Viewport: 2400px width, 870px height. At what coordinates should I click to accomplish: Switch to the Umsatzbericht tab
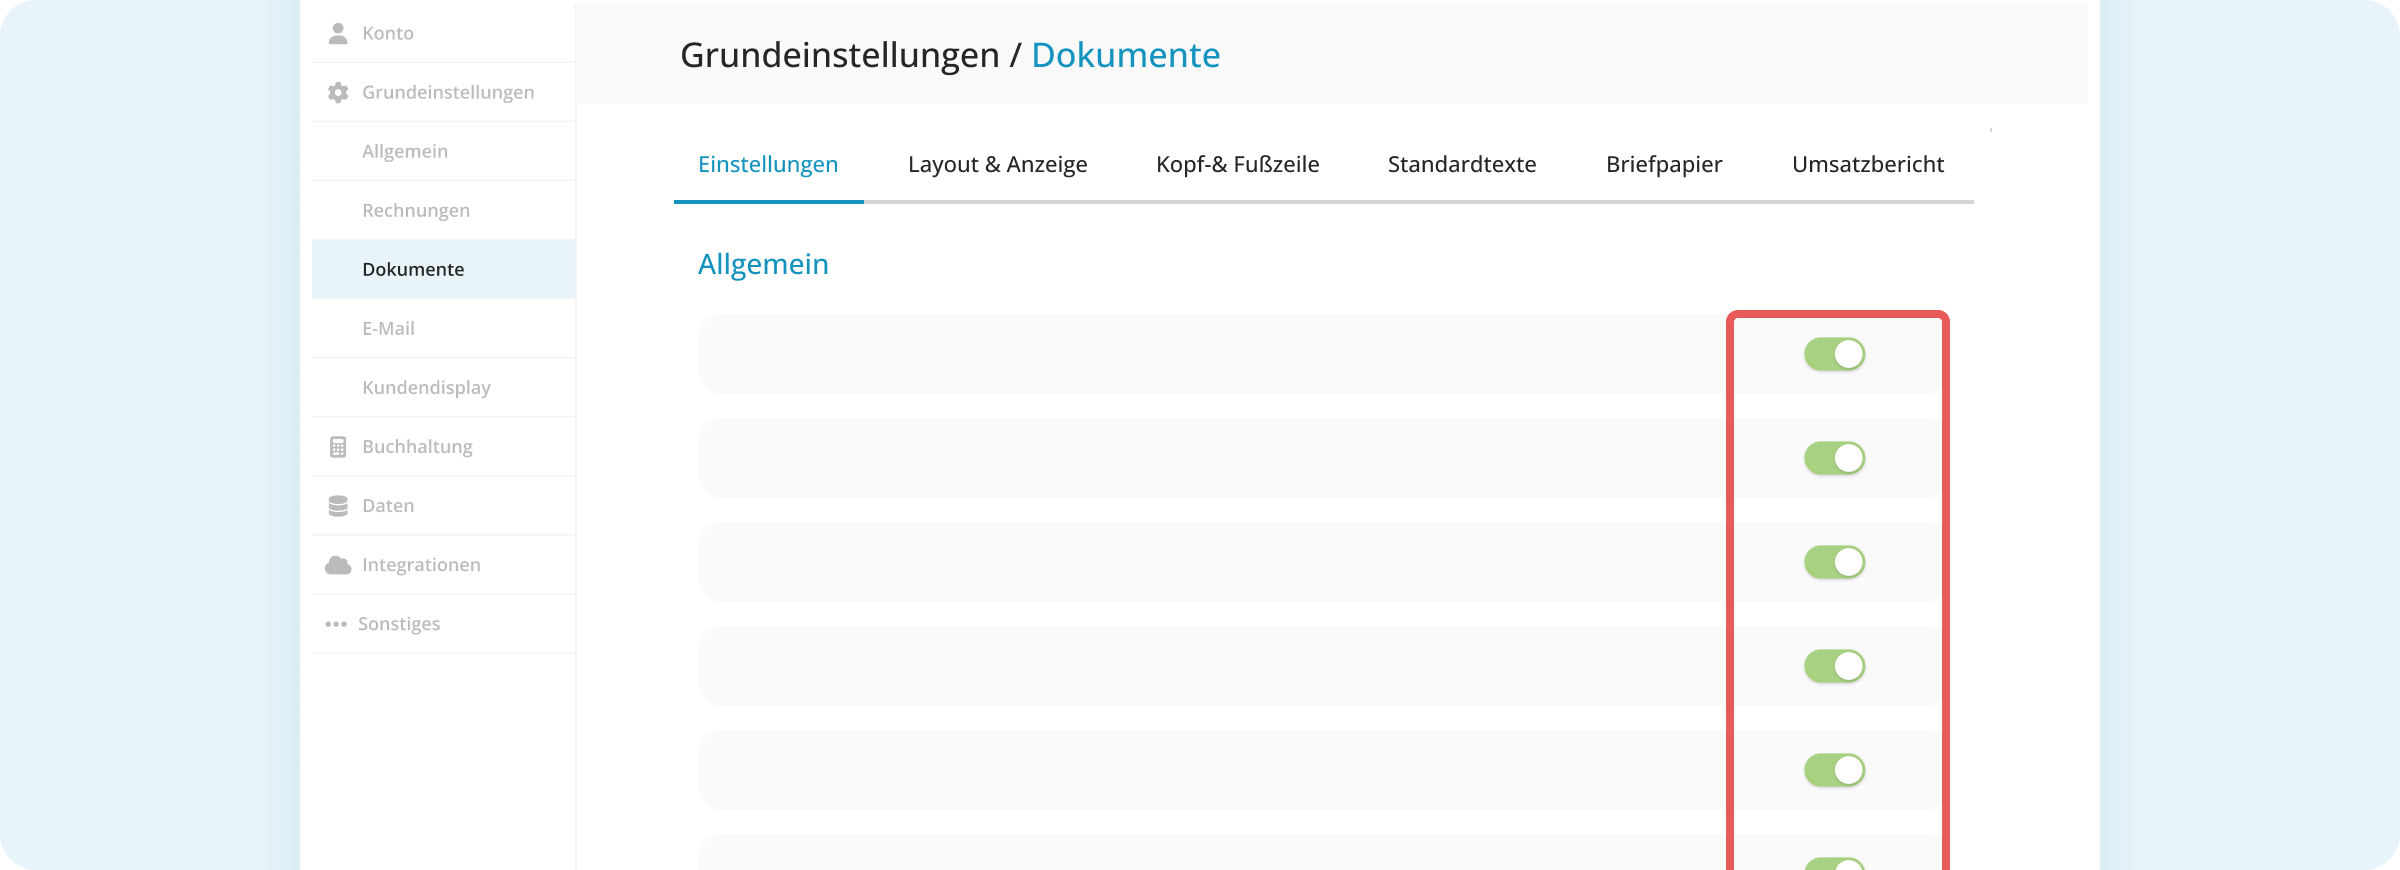(1868, 164)
